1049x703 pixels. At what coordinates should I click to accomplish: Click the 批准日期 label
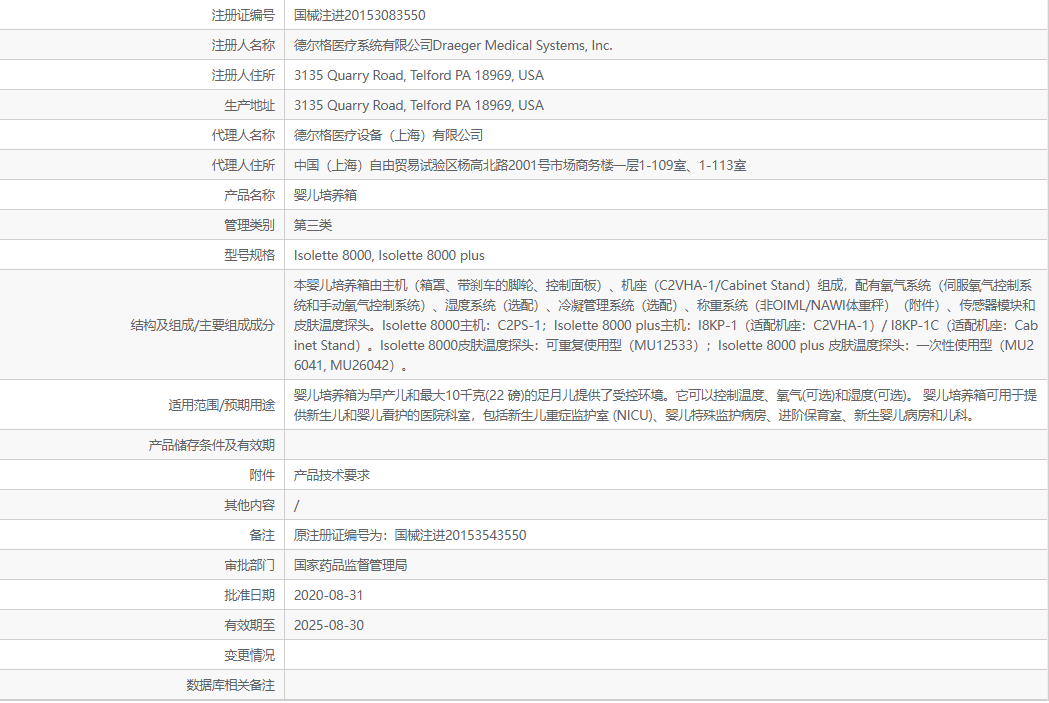pos(249,595)
